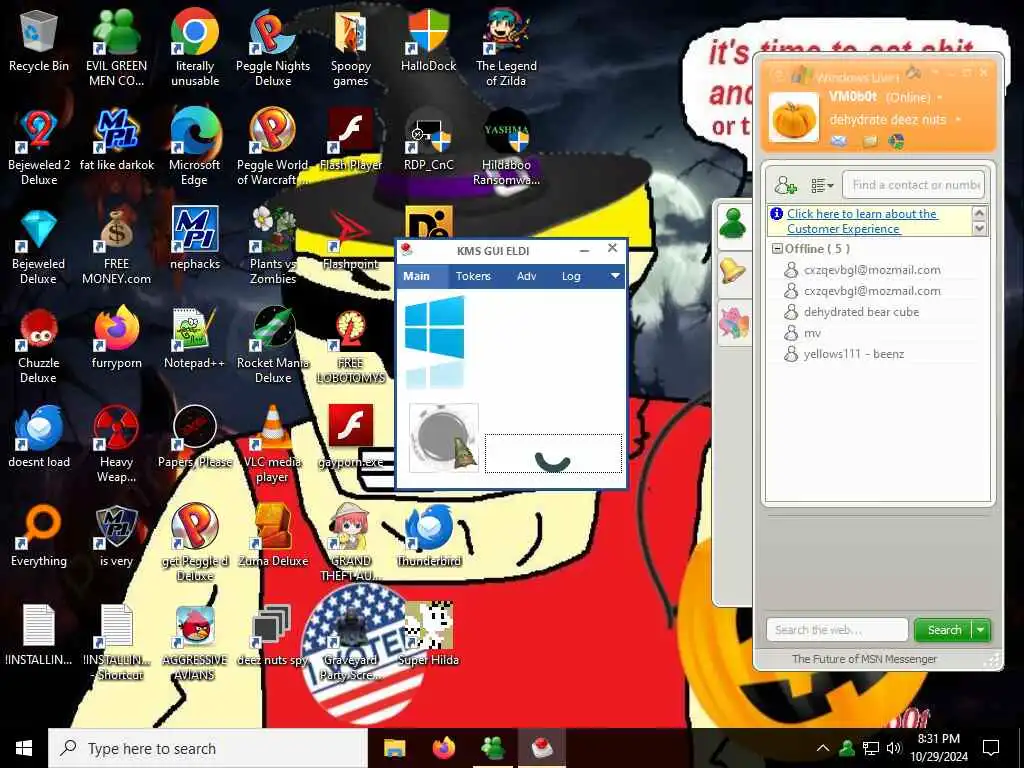The image size is (1024, 768).
Task: Click the green buddy tab on Messenger side
Action: pyautogui.click(x=733, y=223)
